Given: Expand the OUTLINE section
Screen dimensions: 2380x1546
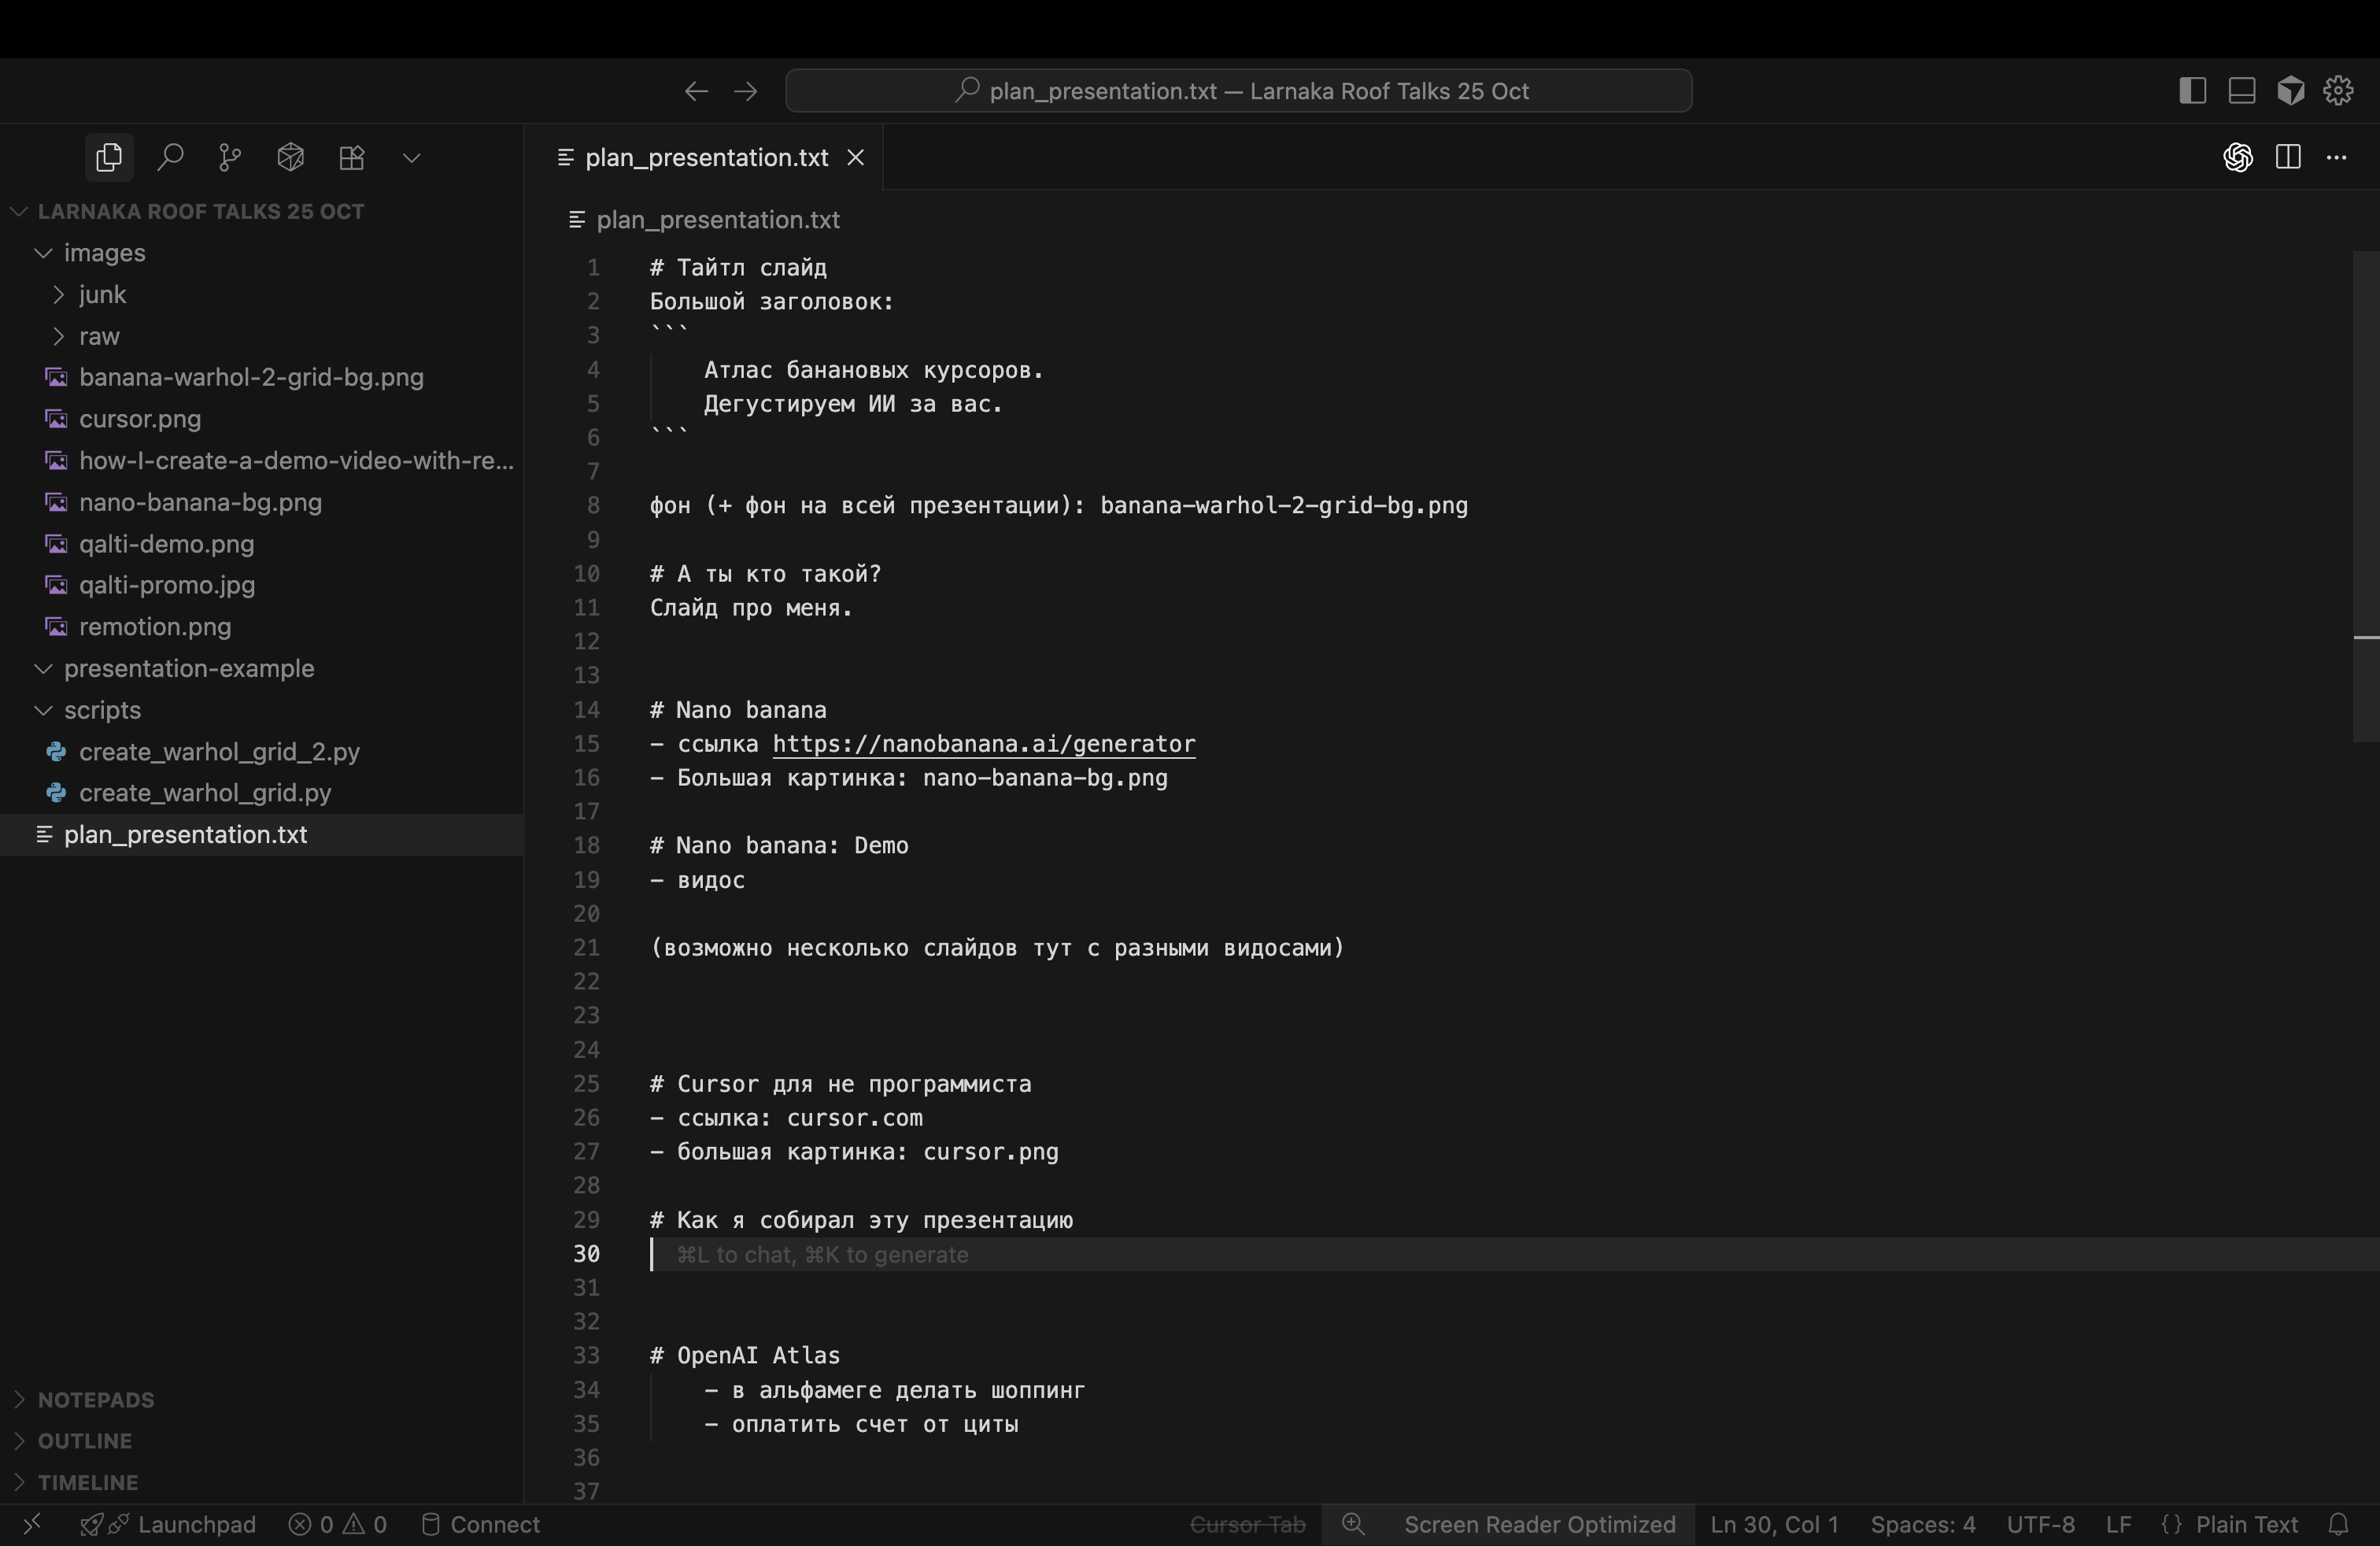Looking at the screenshot, I should pos(84,1441).
